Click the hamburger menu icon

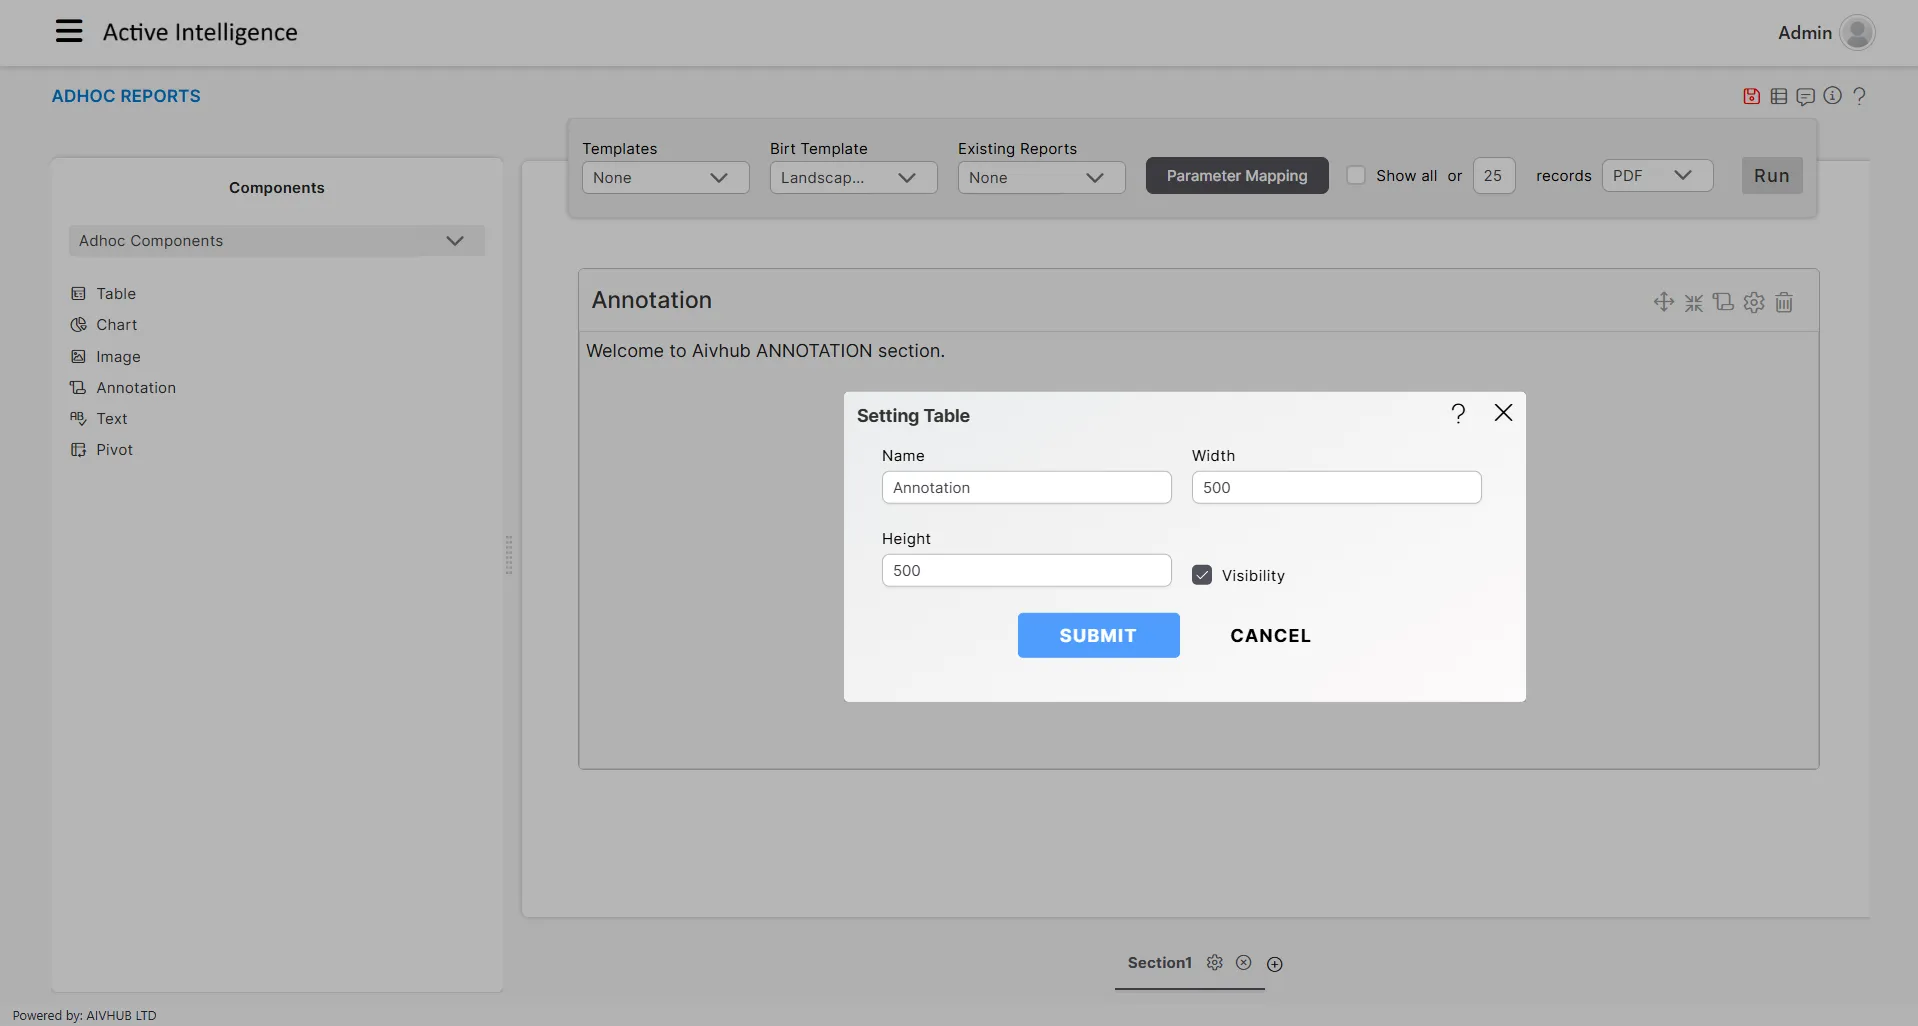(x=69, y=32)
